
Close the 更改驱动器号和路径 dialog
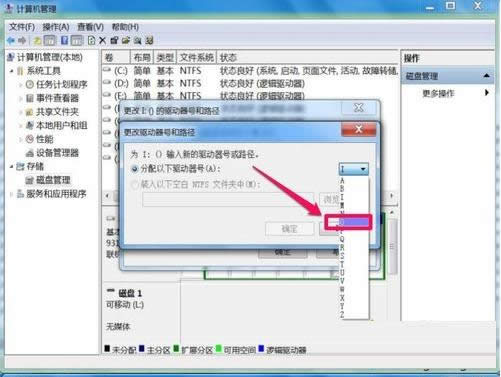point(359,129)
